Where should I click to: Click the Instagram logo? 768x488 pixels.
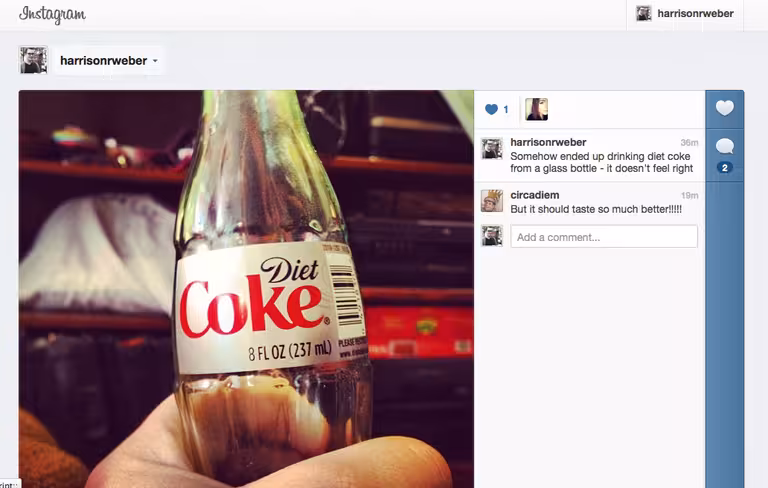pyautogui.click(x=52, y=15)
